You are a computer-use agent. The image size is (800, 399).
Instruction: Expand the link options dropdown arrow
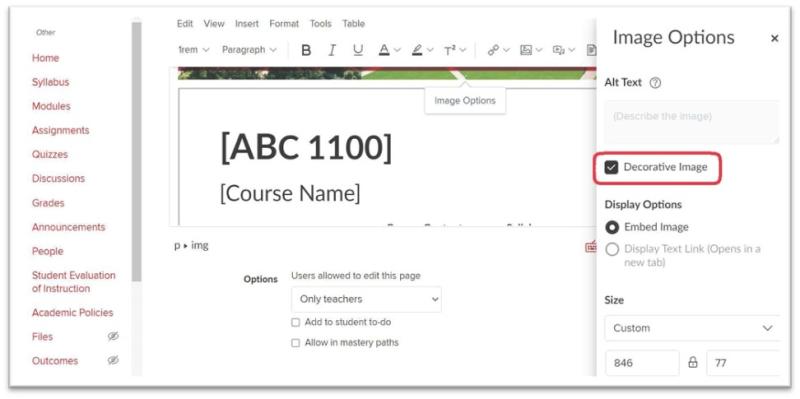[506, 50]
